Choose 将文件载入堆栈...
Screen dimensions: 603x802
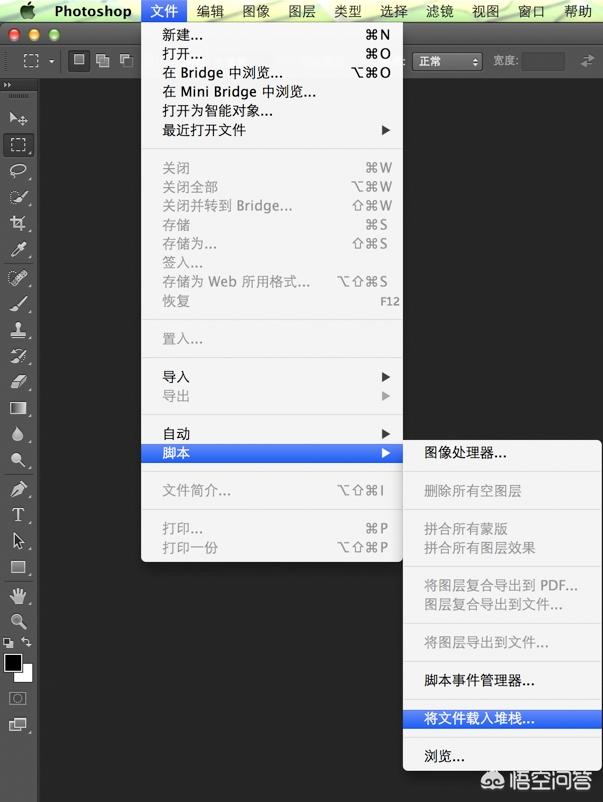pos(502,719)
